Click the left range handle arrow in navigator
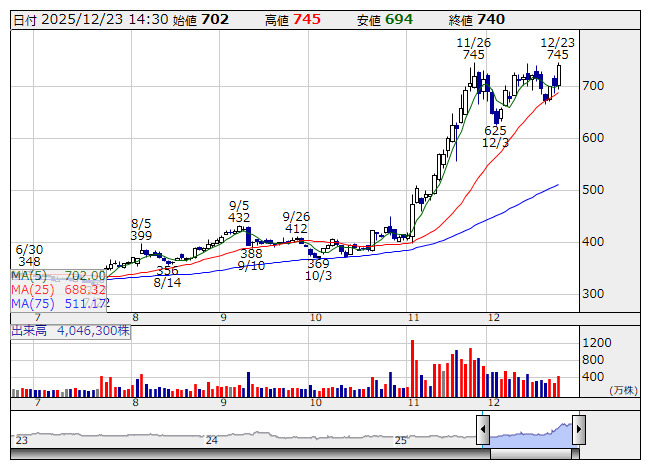The width and height of the screenshot is (653, 470). click(483, 429)
